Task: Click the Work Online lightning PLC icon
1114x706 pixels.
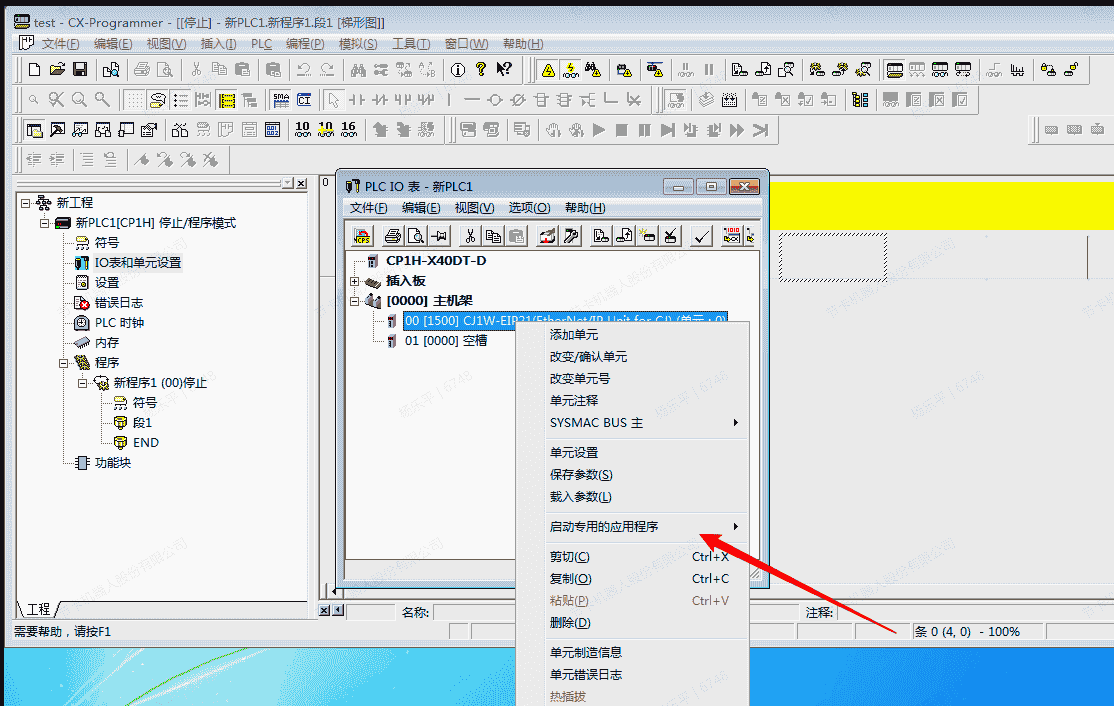Action: [x=571, y=69]
